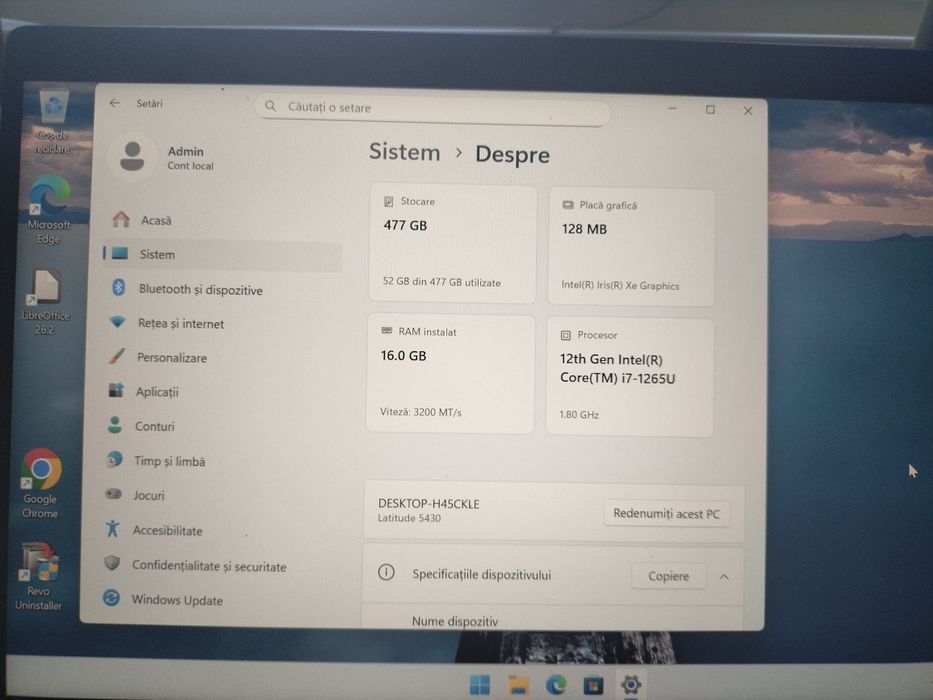Open Microsoft Store from the taskbar
Image resolution: width=933 pixels, height=700 pixels.
click(x=593, y=685)
